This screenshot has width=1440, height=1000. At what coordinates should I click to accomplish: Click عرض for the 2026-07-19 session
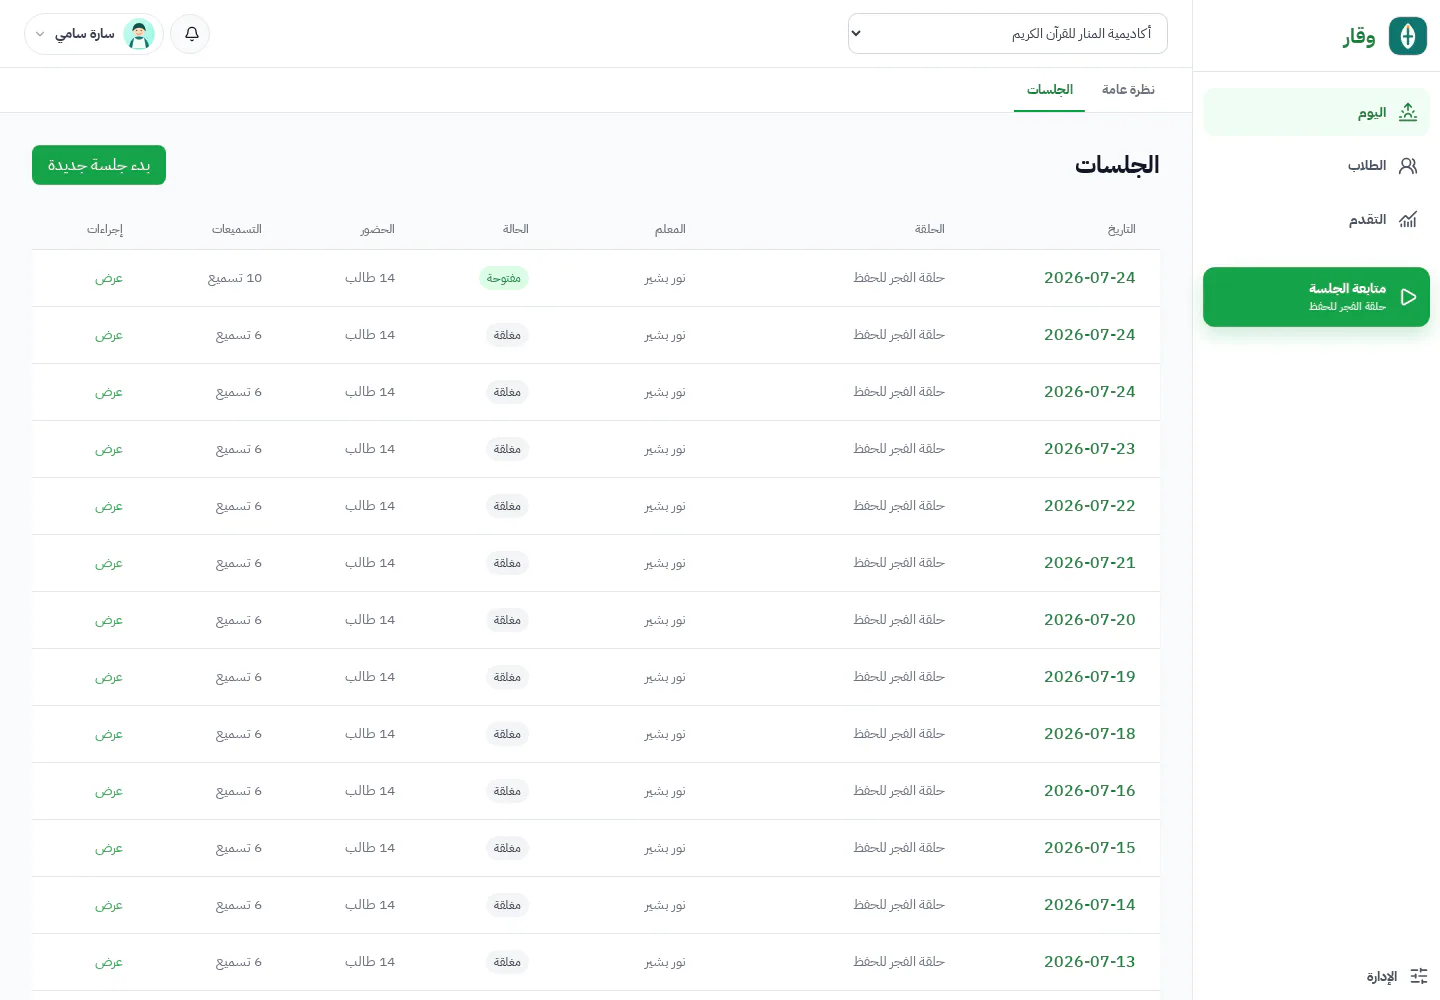pos(108,677)
